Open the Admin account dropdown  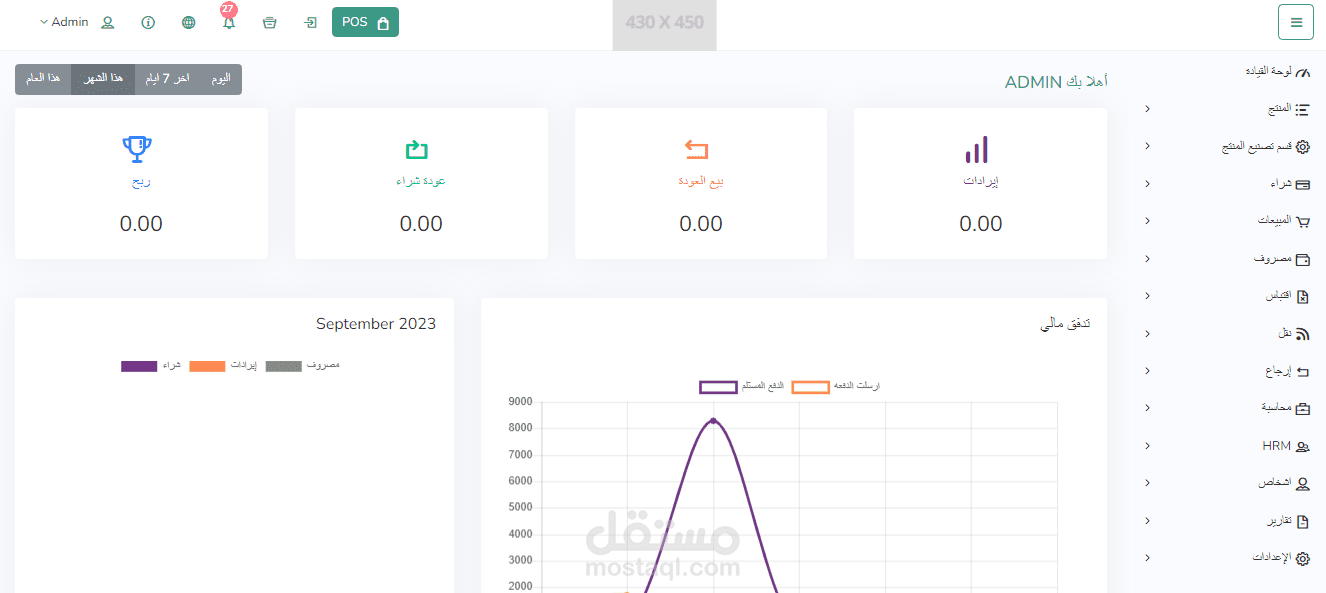[63, 22]
